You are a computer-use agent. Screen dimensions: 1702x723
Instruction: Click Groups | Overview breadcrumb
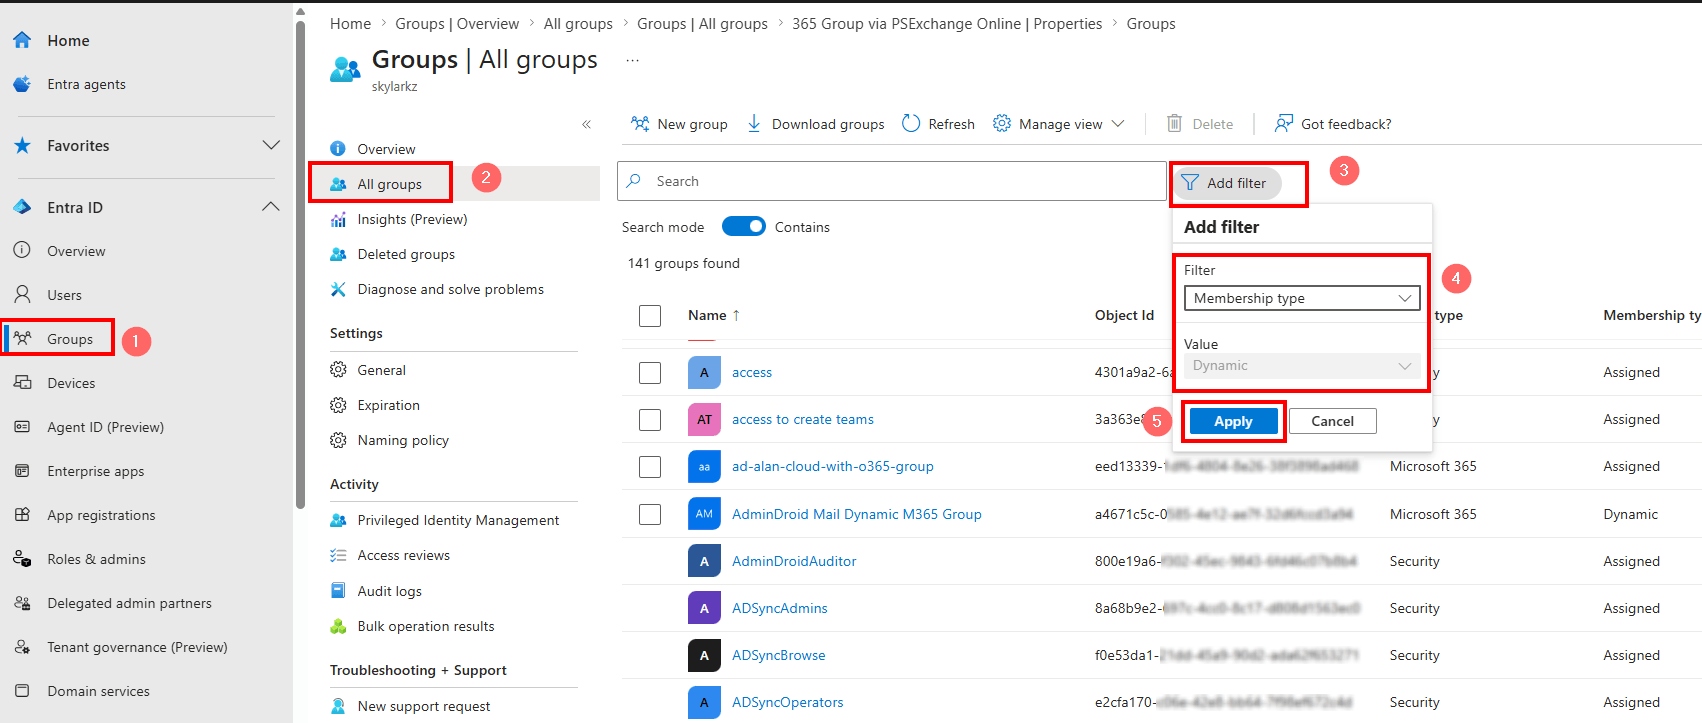point(457,24)
